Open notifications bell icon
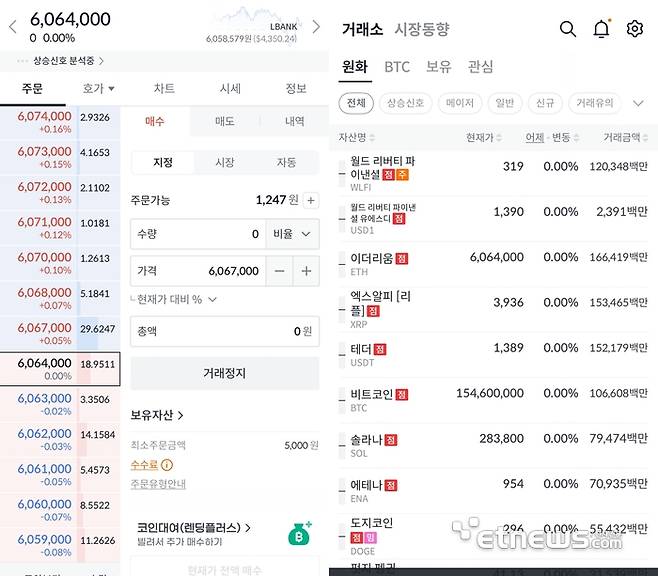The width and height of the screenshot is (658, 576). (x=601, y=29)
